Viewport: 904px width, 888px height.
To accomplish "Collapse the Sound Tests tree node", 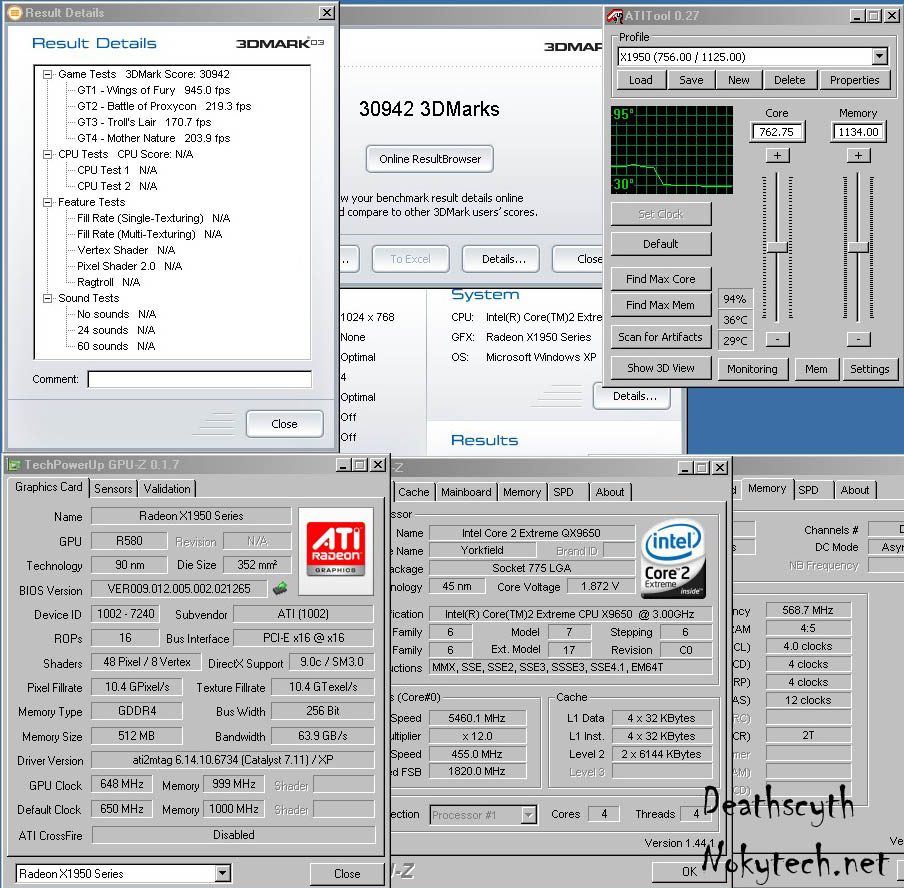I will point(47,298).
